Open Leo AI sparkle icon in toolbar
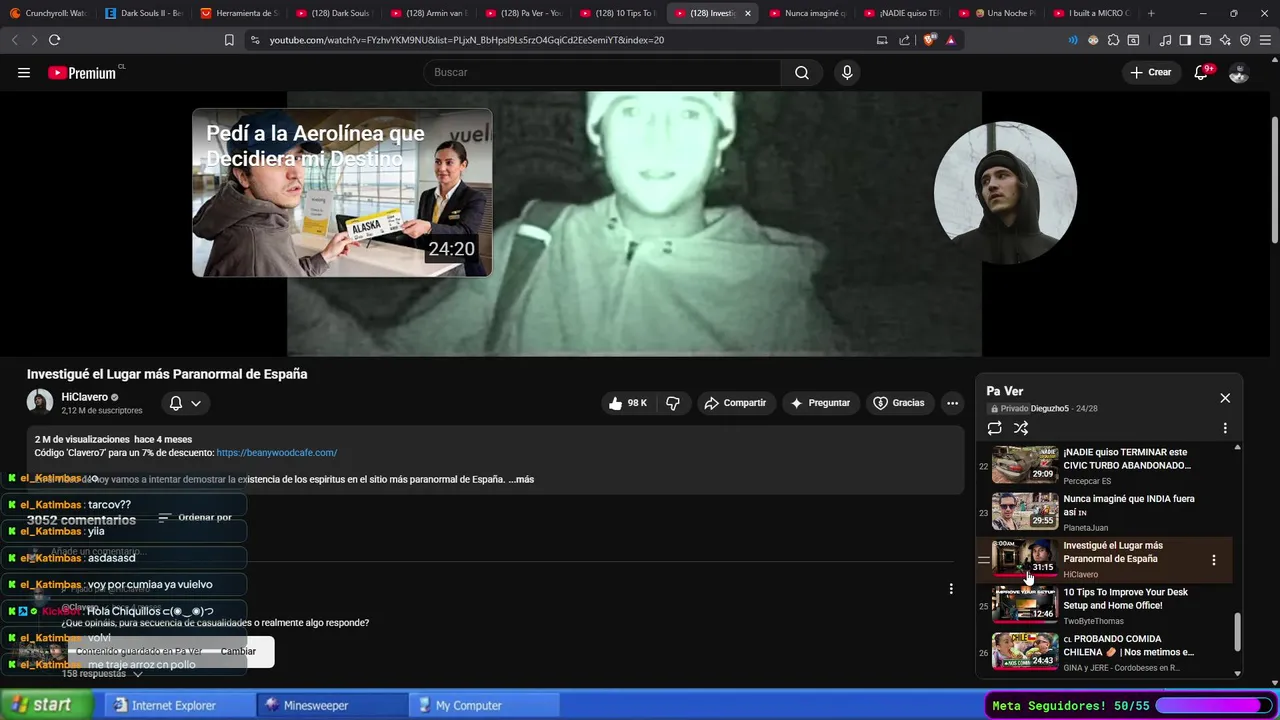The height and width of the screenshot is (720, 1280). (x=1225, y=40)
